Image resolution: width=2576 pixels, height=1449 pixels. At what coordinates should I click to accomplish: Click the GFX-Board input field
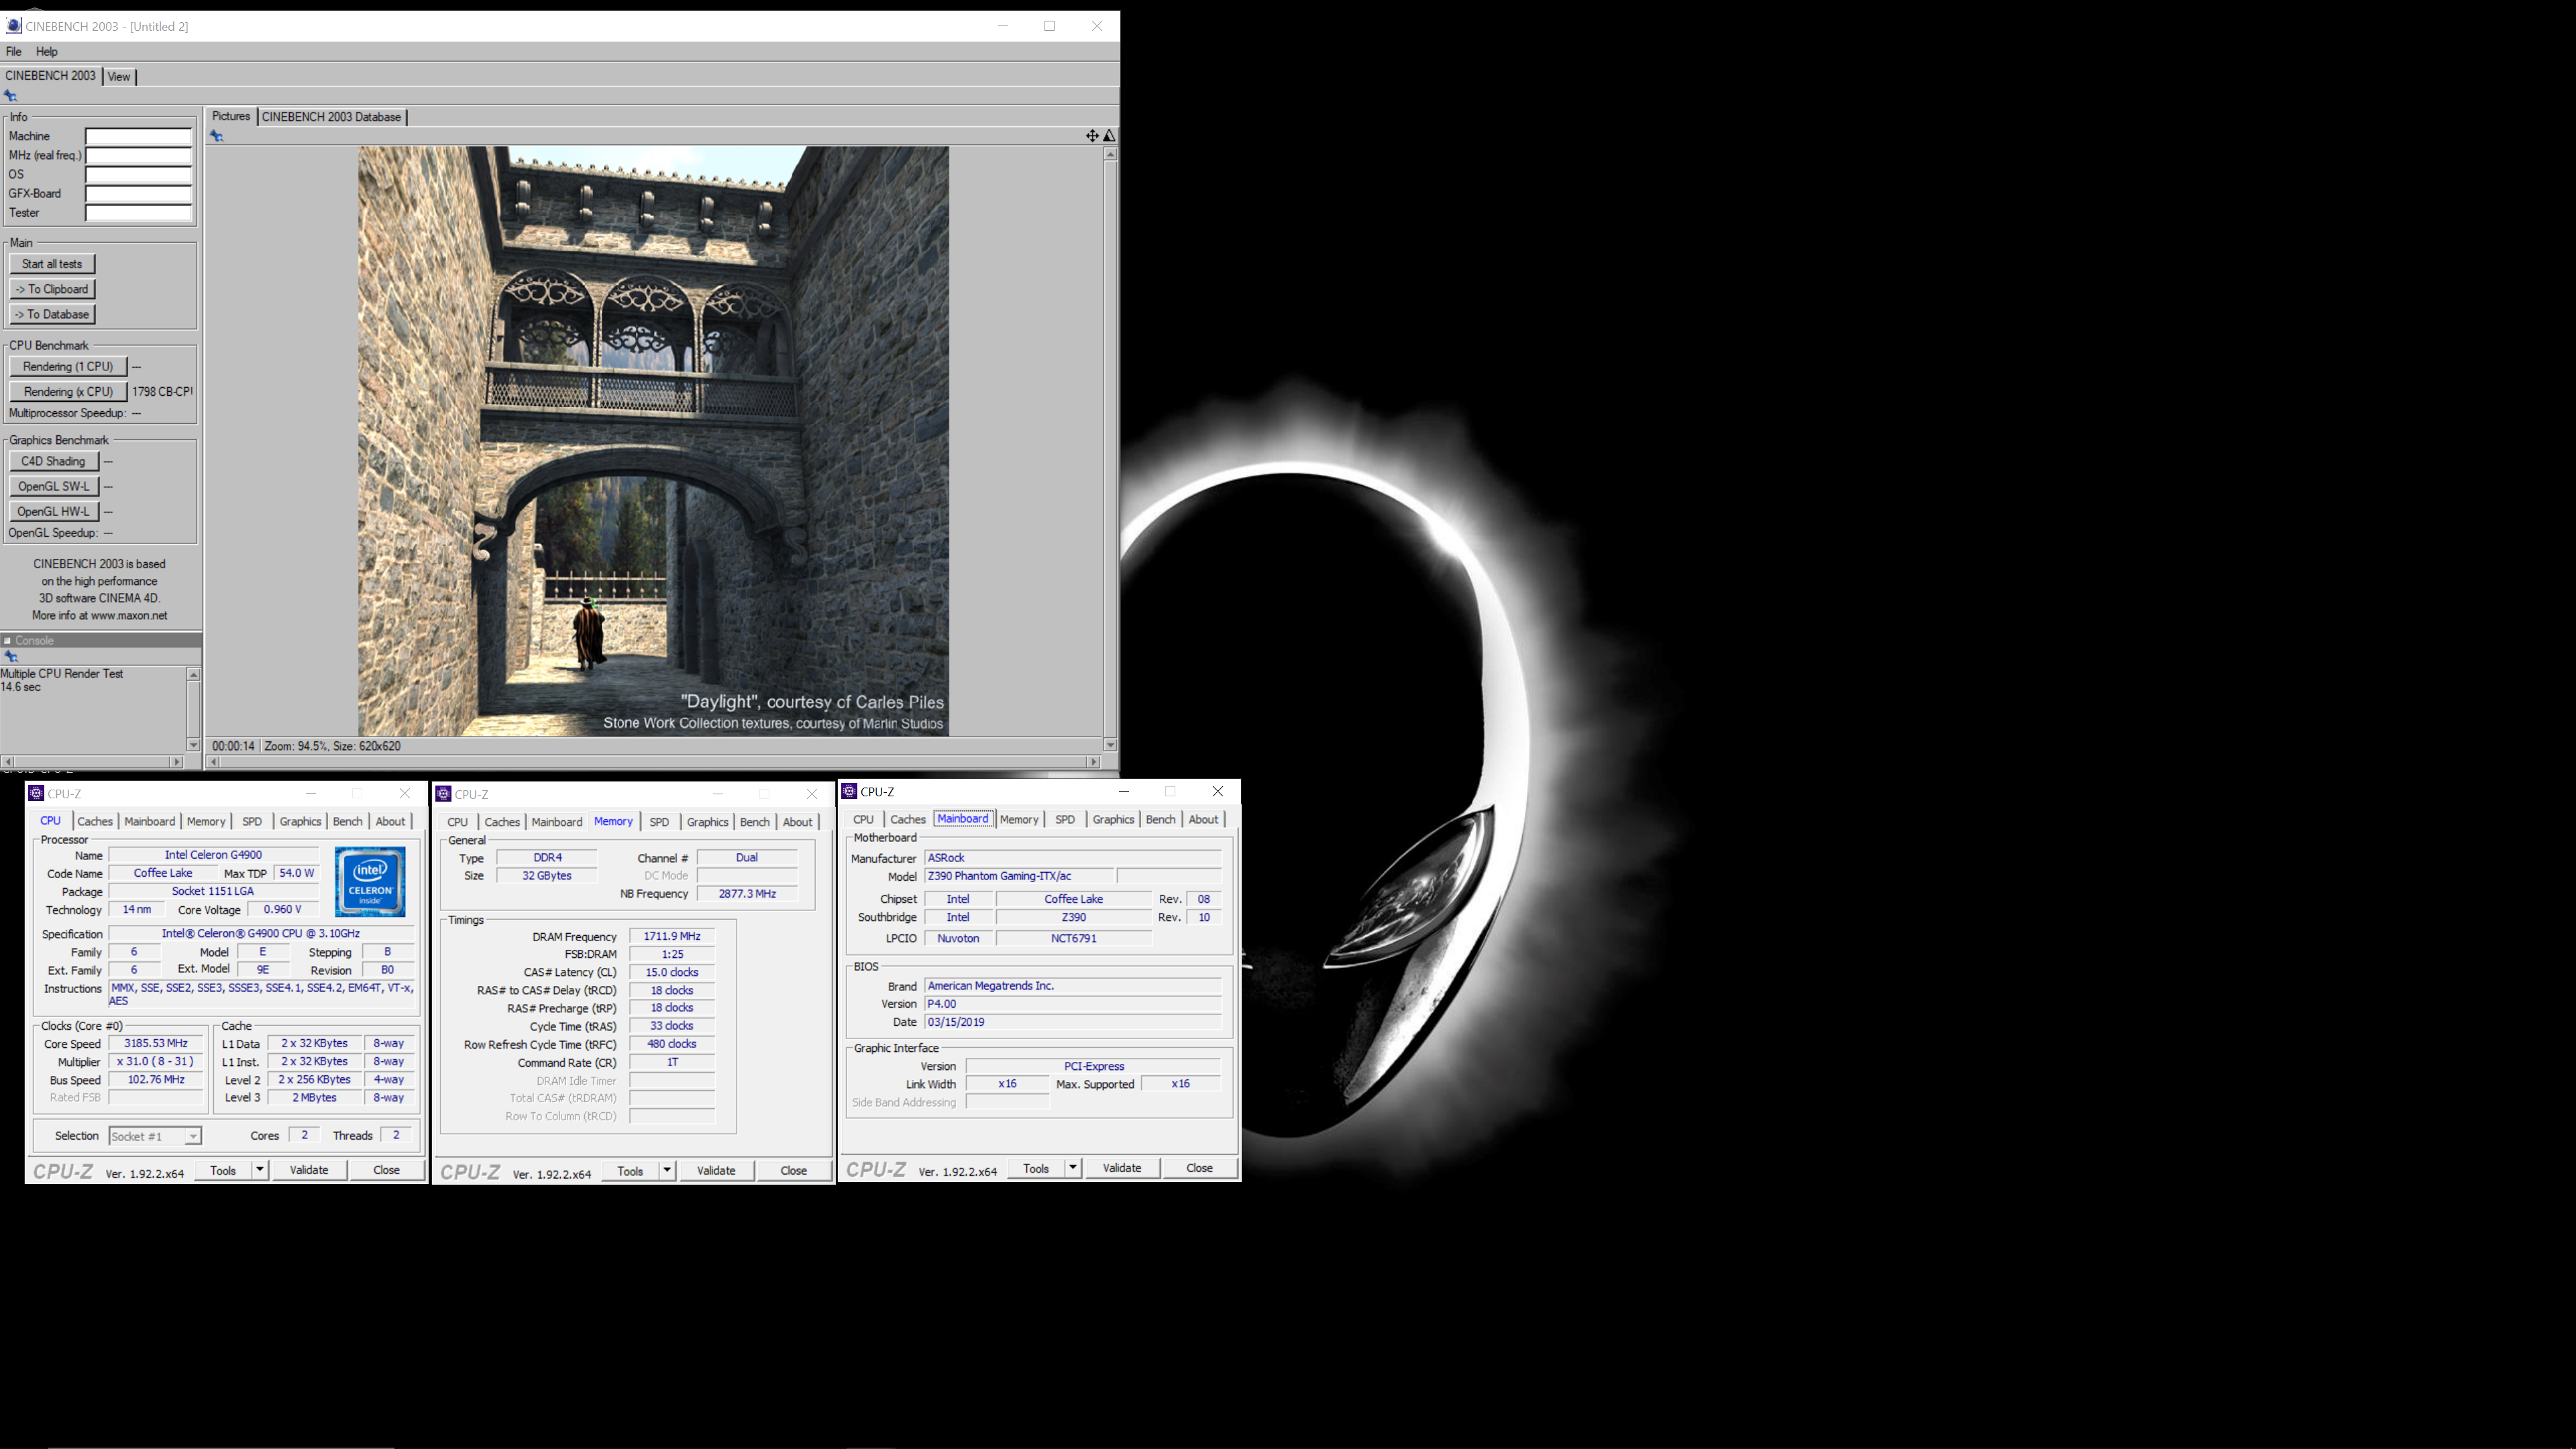pos(138,194)
